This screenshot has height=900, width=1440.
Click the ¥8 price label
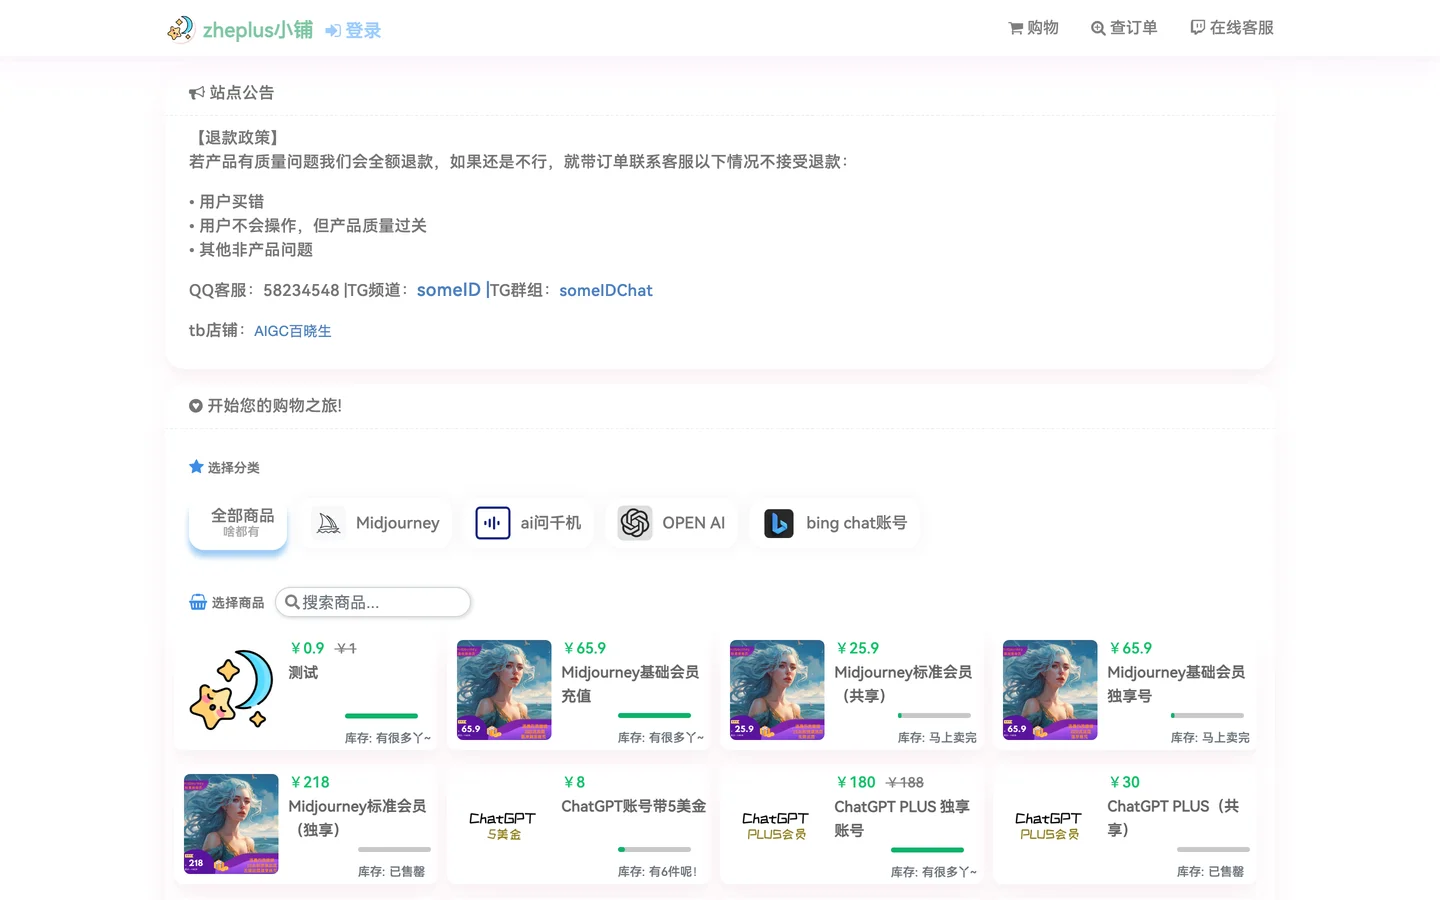(x=574, y=782)
